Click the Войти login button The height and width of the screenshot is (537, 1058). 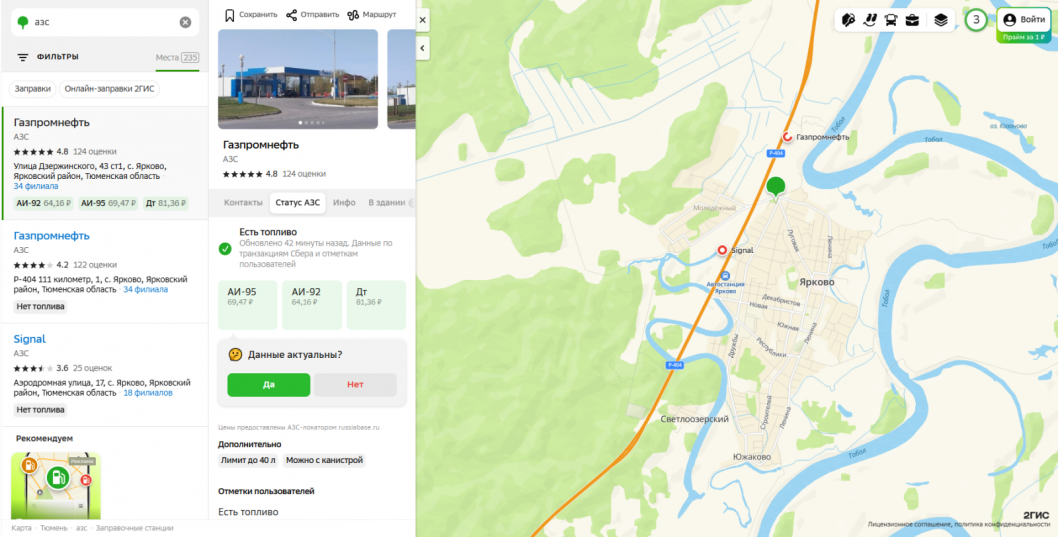1024,20
